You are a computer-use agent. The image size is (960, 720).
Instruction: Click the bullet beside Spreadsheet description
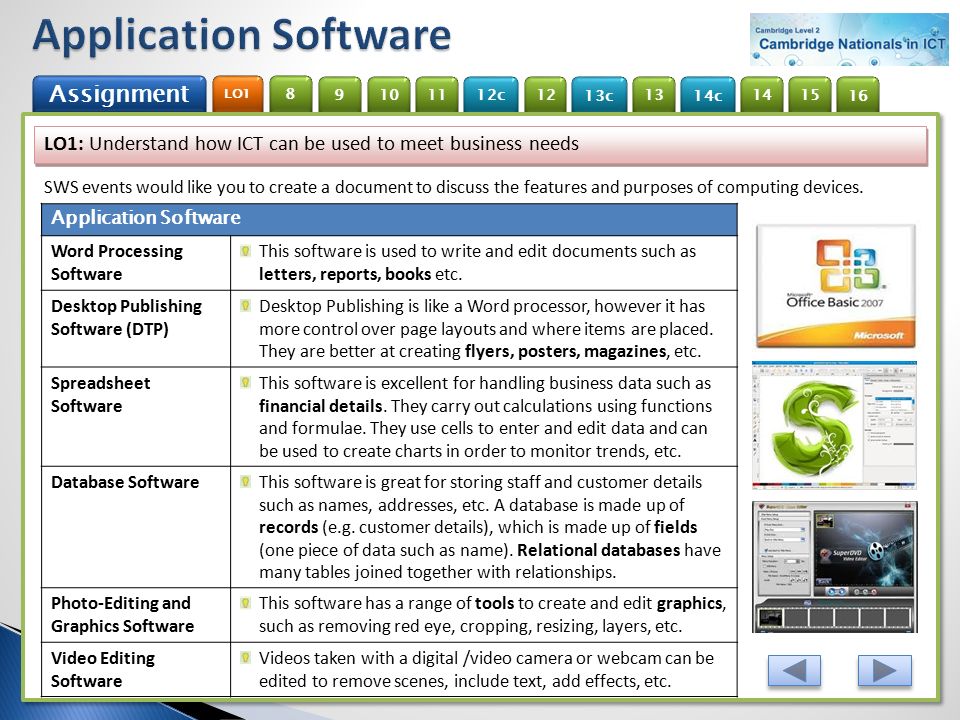(246, 383)
